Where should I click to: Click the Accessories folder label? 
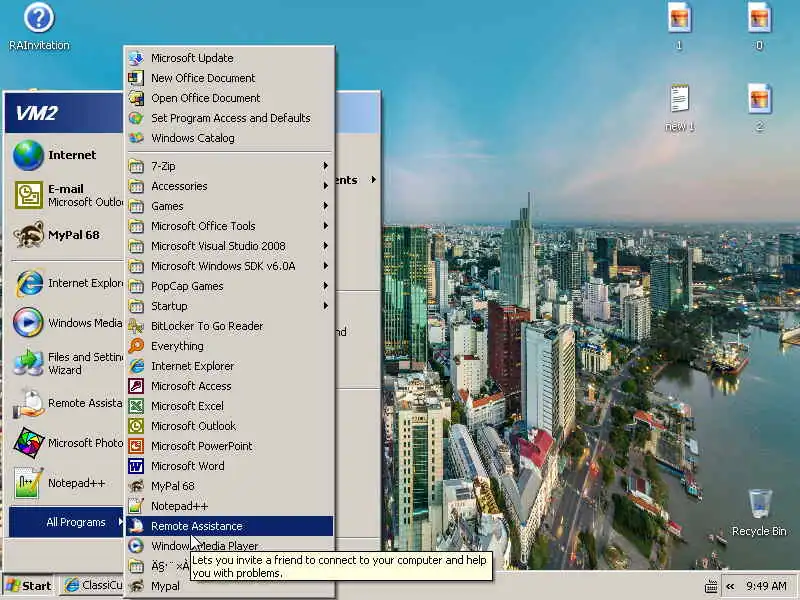(179, 186)
